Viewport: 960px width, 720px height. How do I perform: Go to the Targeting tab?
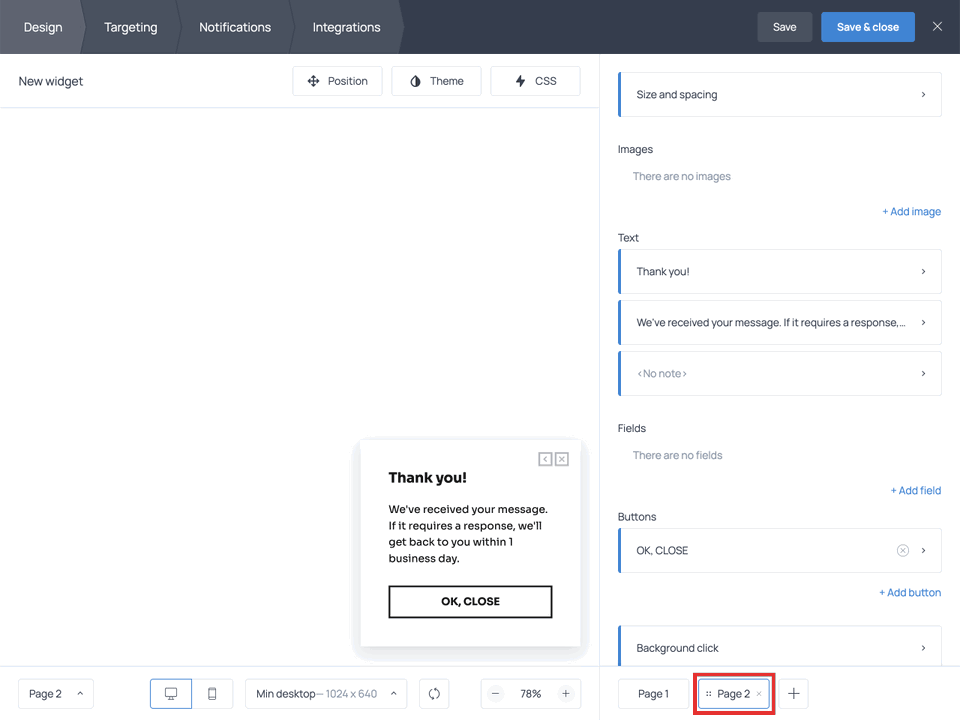pyautogui.click(x=130, y=27)
